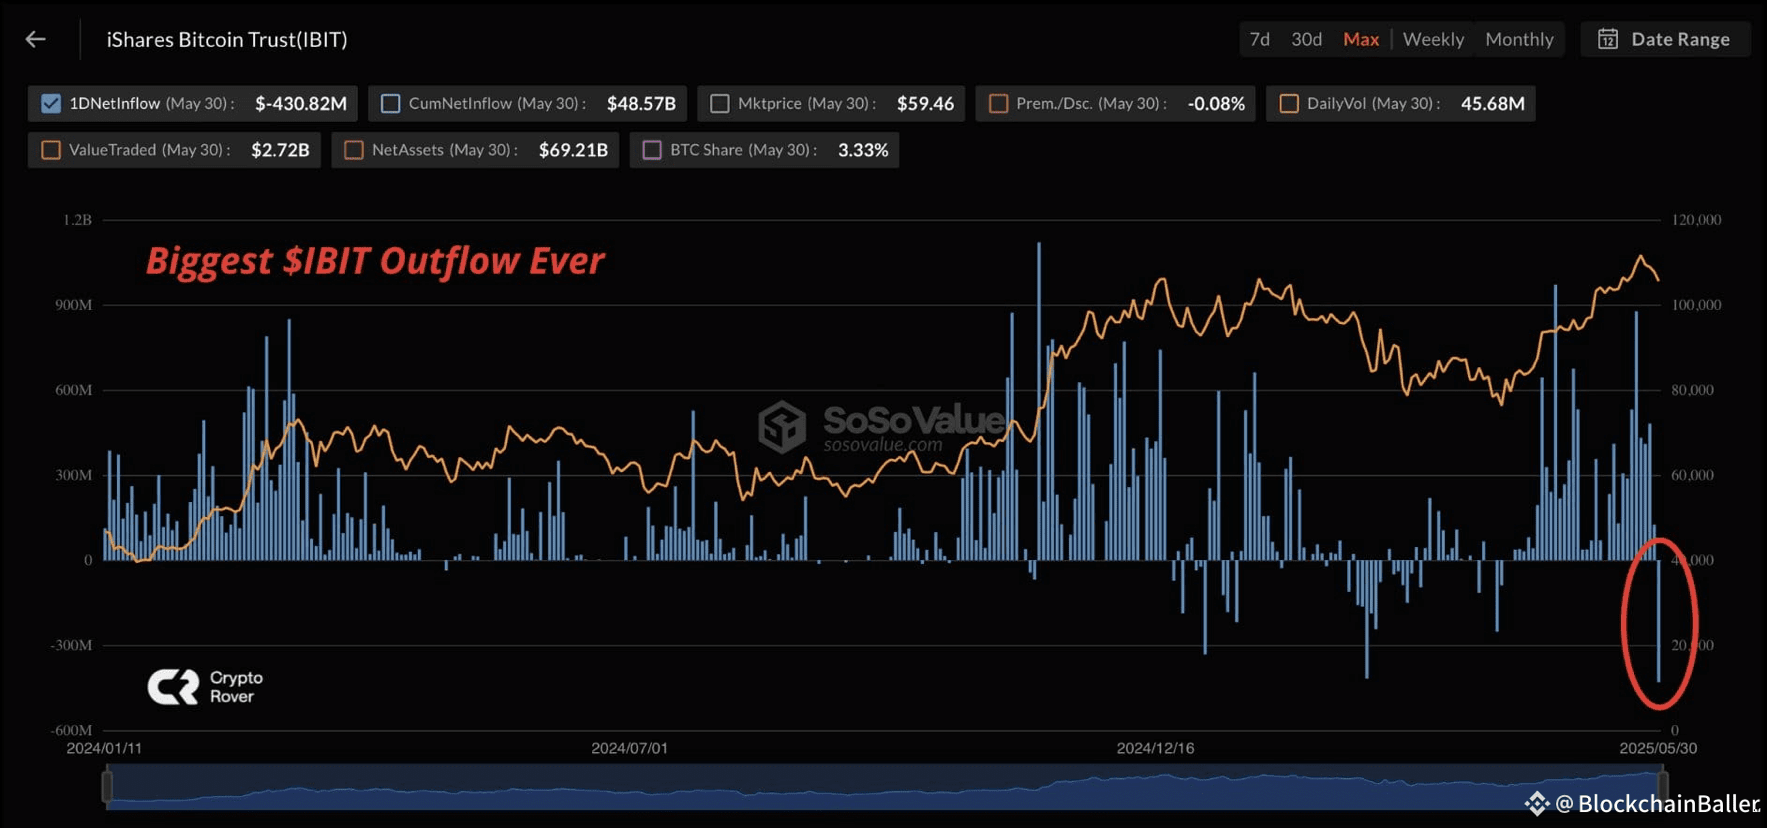Click the $69.21B net assets figure
This screenshot has height=828, width=1767.
(573, 150)
